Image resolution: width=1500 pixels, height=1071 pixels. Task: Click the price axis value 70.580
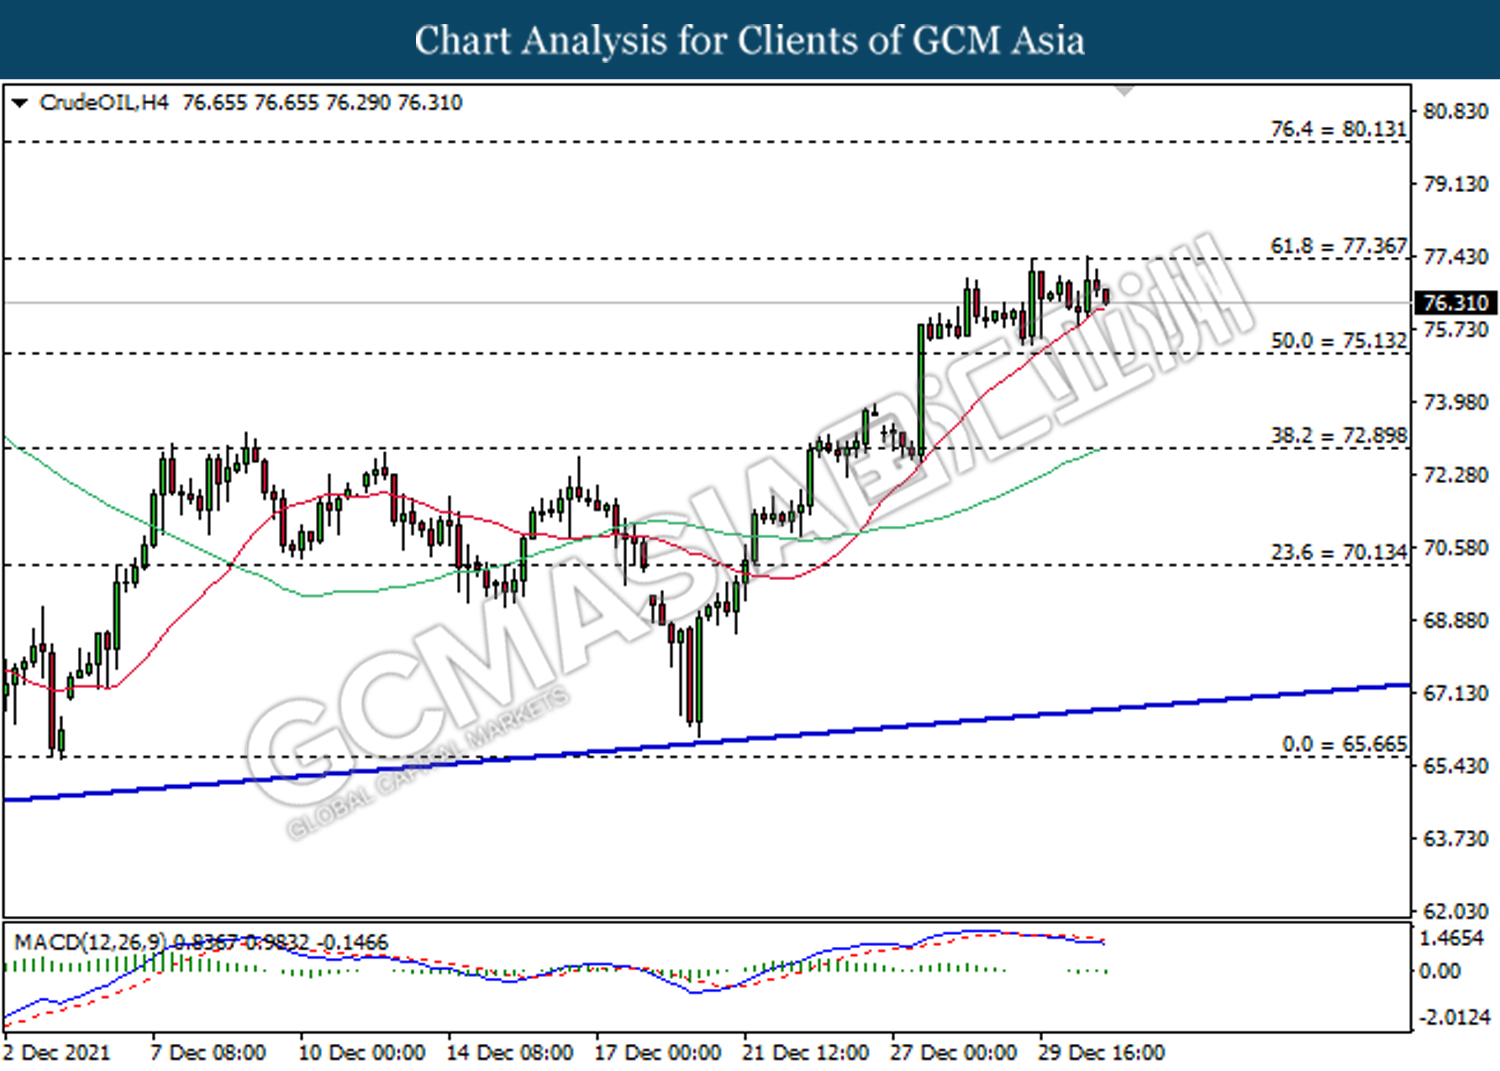pyautogui.click(x=1456, y=548)
